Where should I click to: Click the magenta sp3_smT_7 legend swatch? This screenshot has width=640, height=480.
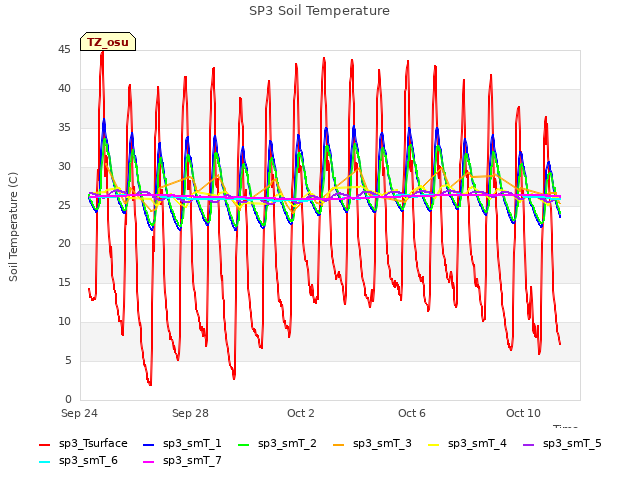click(149, 462)
